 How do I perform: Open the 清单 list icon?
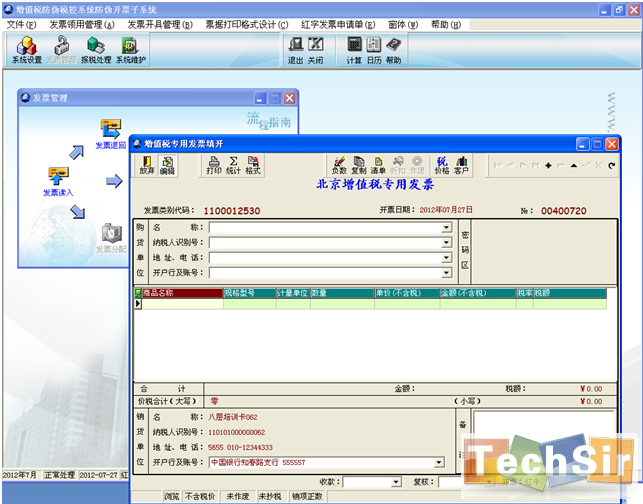point(378,165)
